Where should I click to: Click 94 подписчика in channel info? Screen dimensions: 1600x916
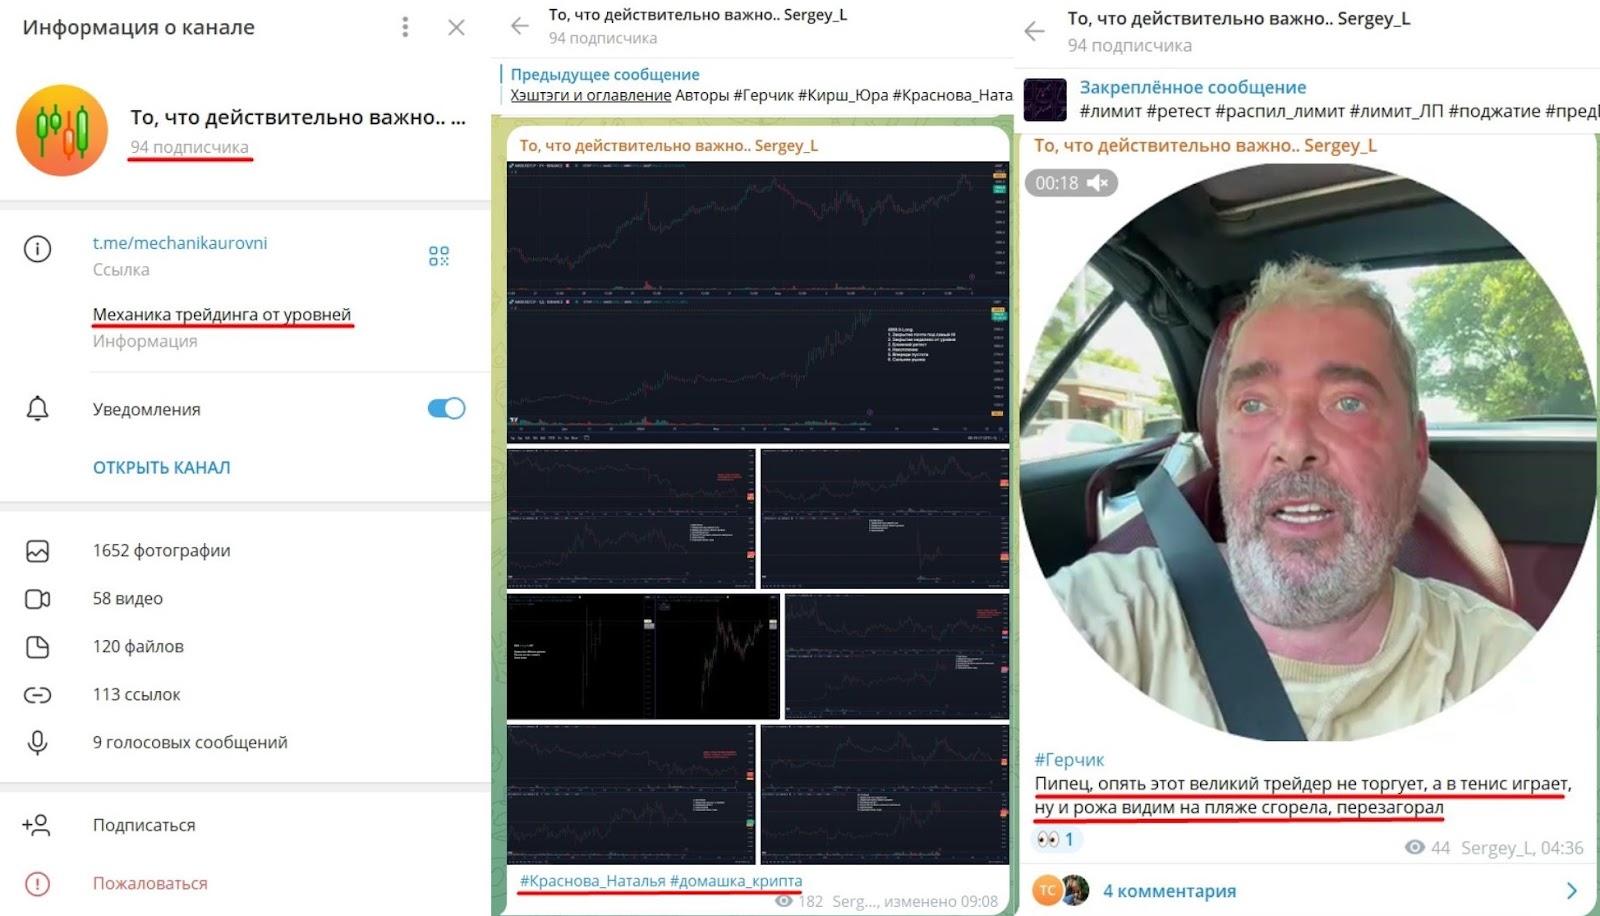(189, 147)
